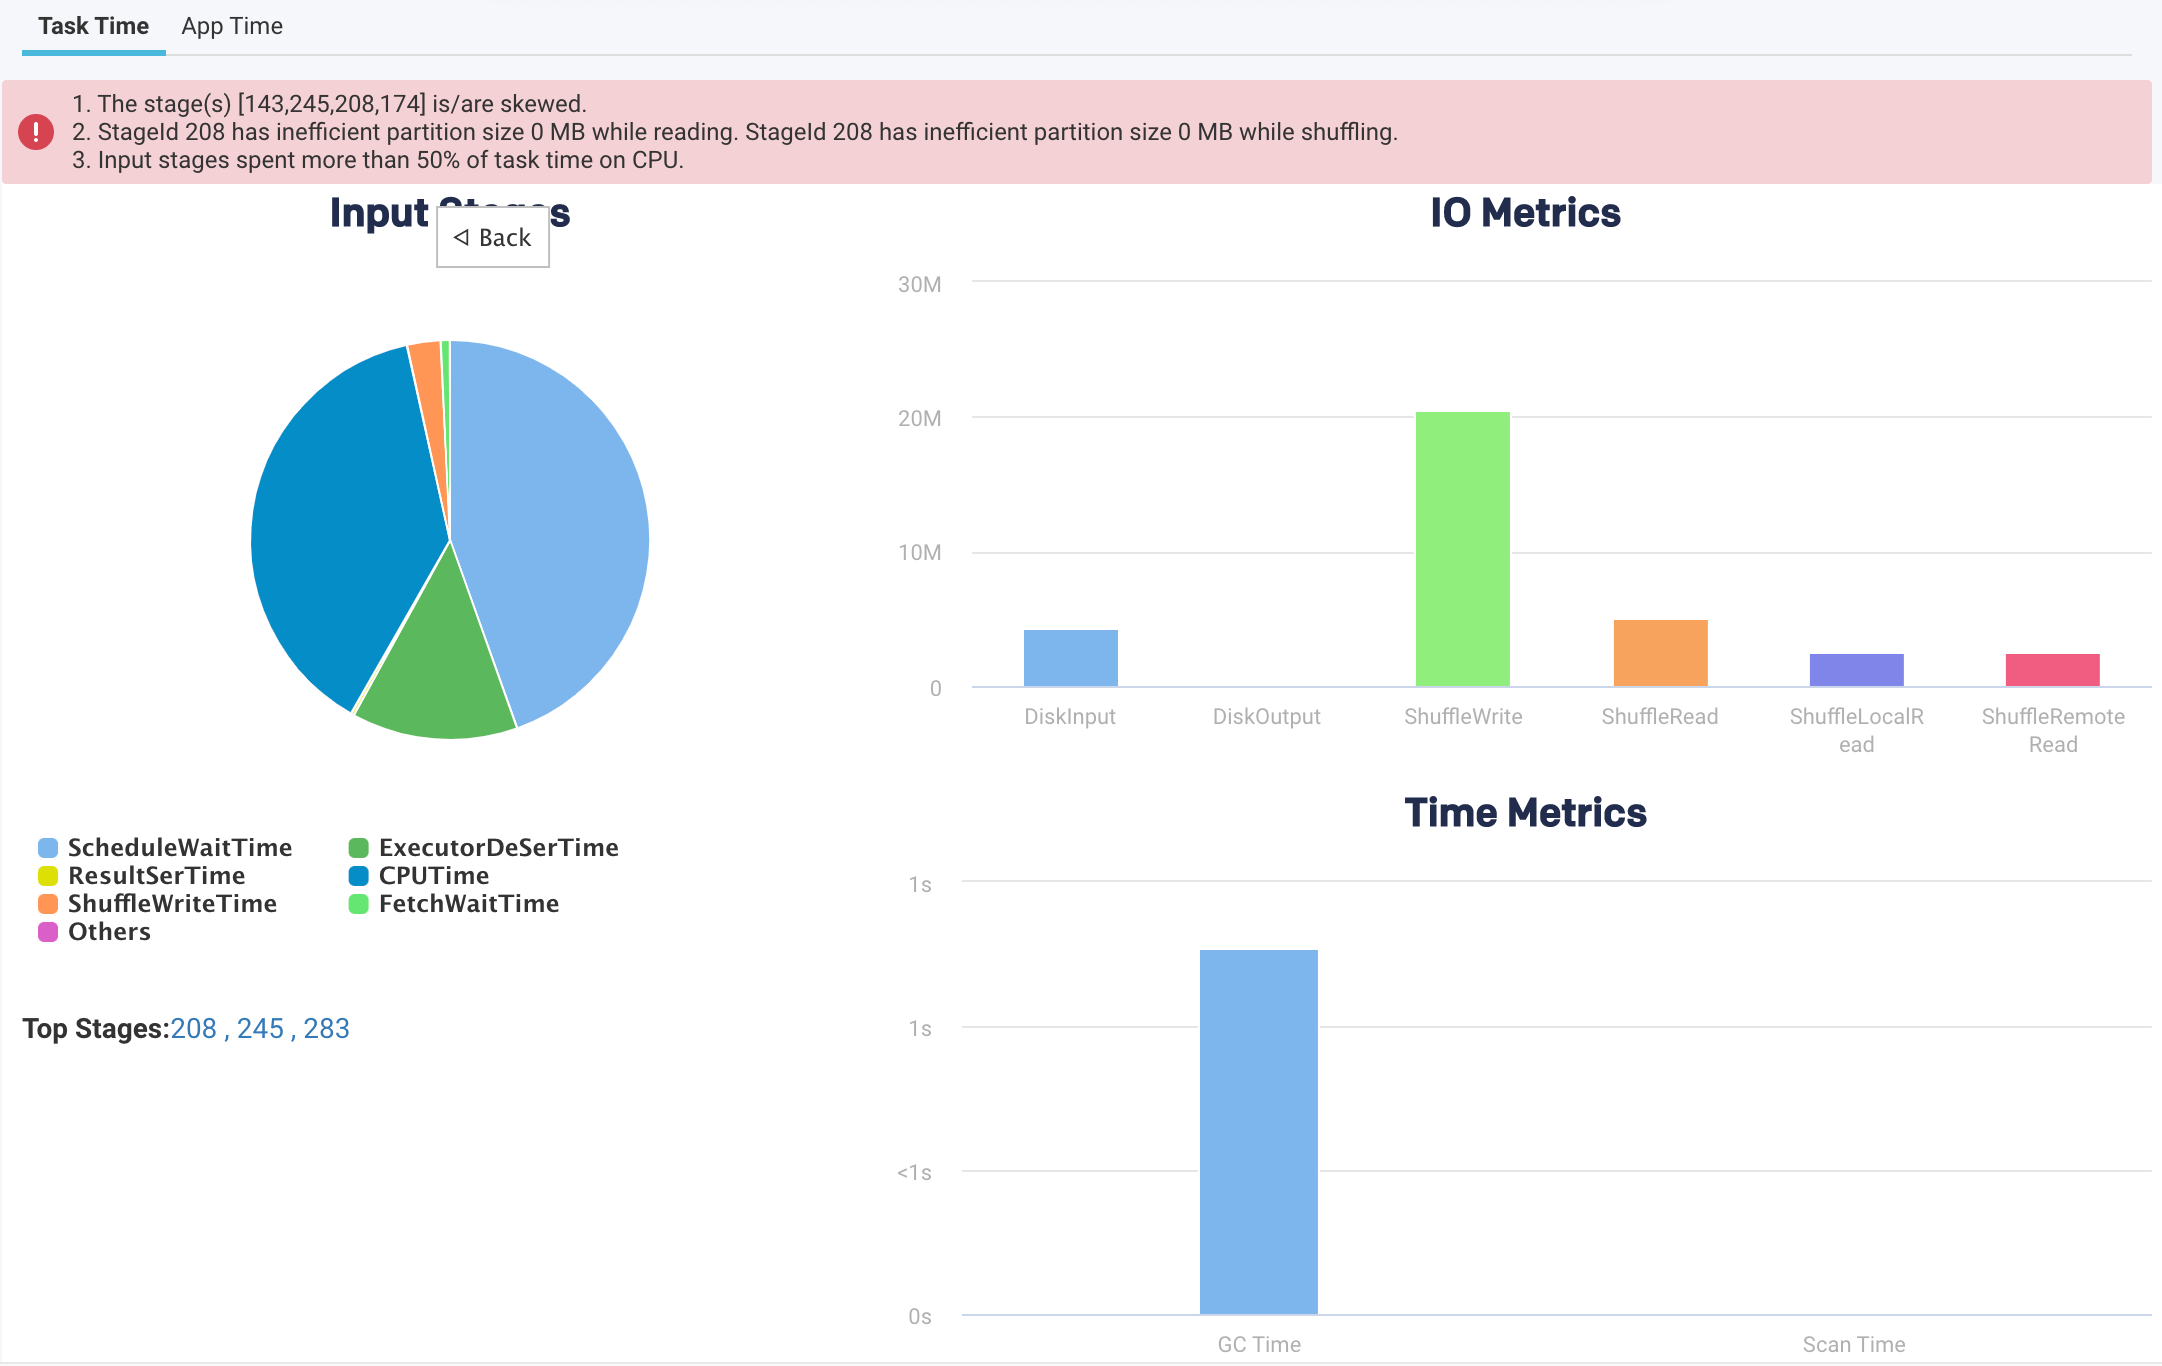Click the DiskInput bar in IO Metrics
Image resolution: width=2162 pixels, height=1366 pixels.
tap(1070, 658)
